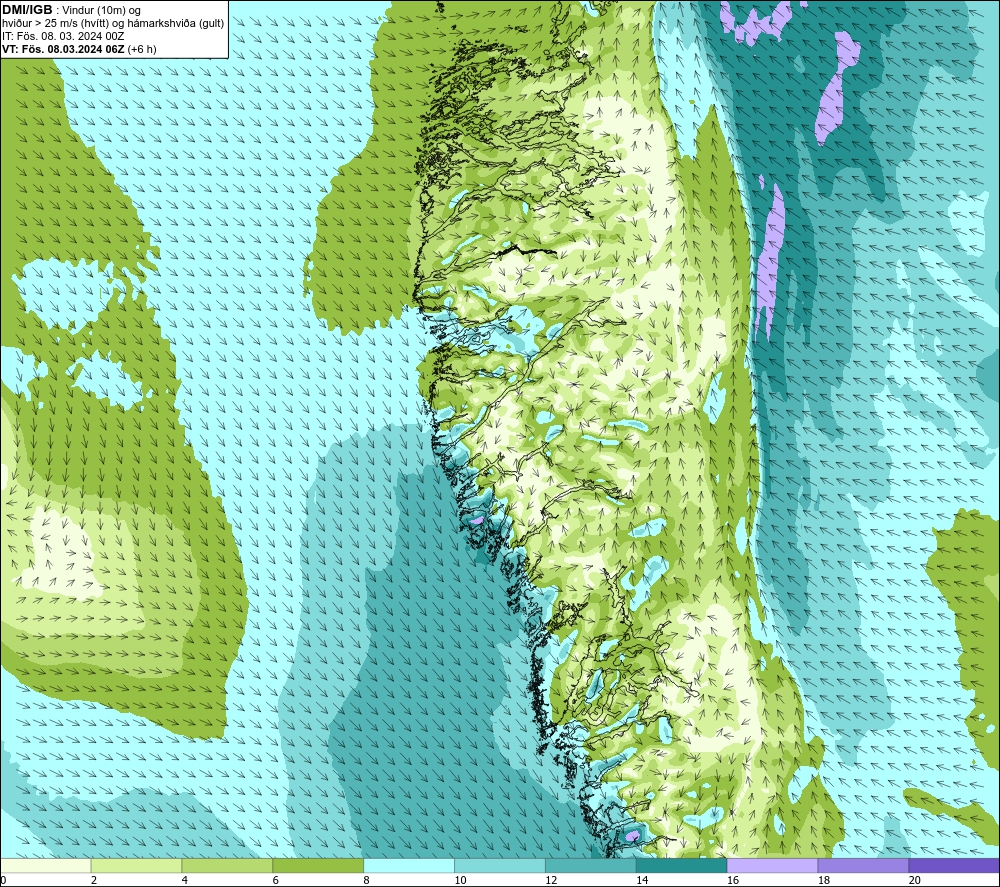The height and width of the screenshot is (887, 1000).
Task: Click the legend label '2'
Action: click(x=94, y=880)
